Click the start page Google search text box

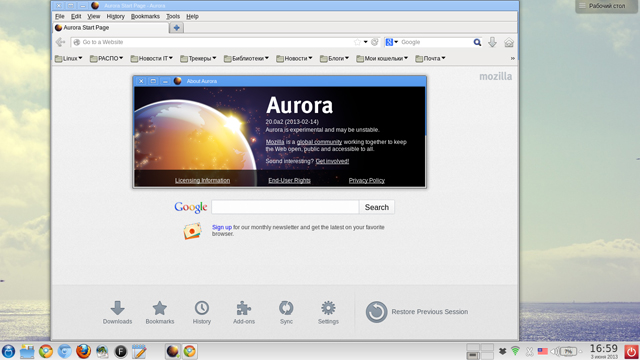285,207
